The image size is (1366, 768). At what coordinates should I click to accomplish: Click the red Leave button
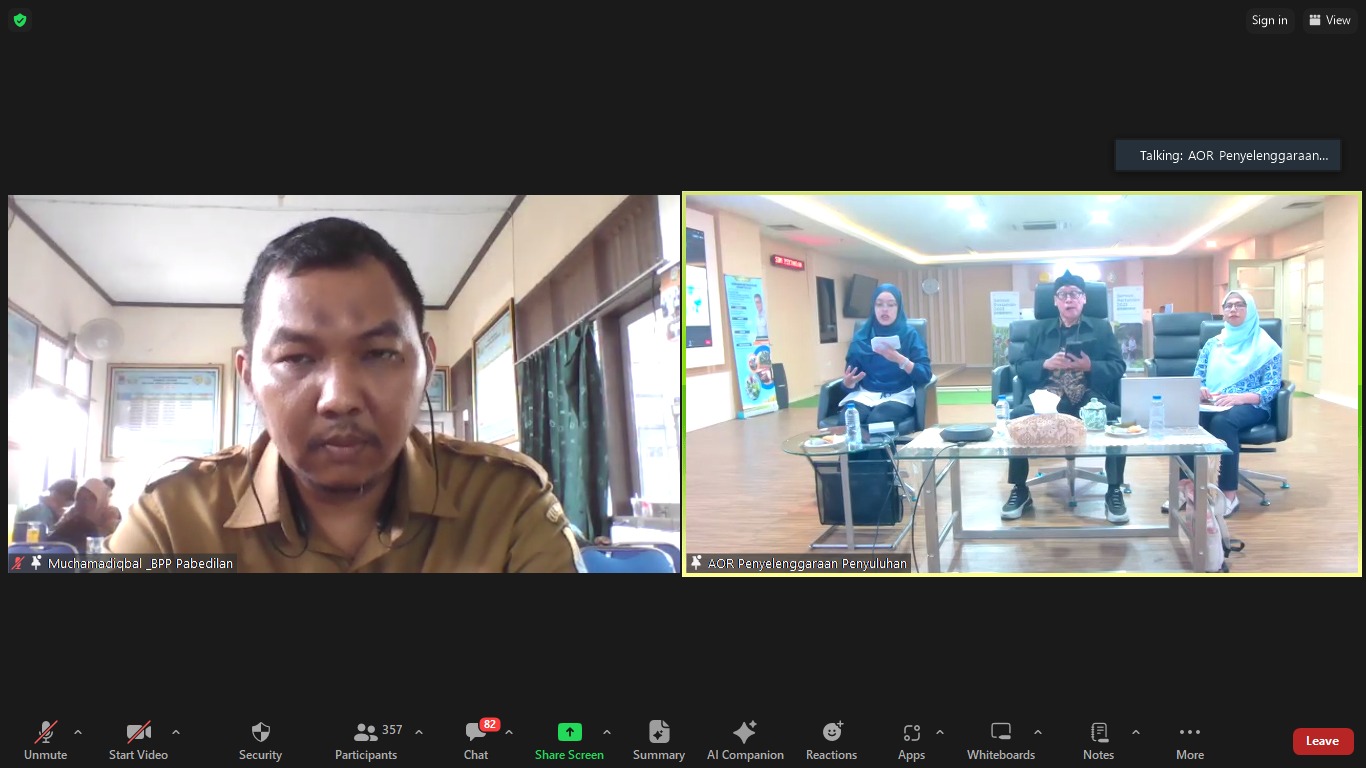tap(1323, 741)
